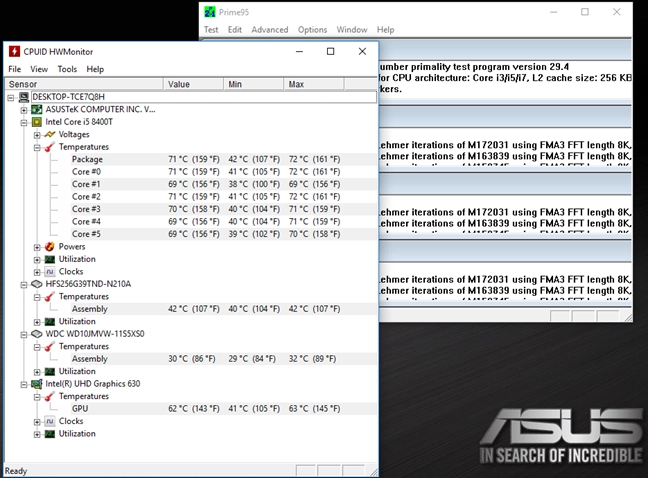648x478 pixels.
Task: Click the HWMonitor lightning bolt title icon
Action: pos(14,51)
